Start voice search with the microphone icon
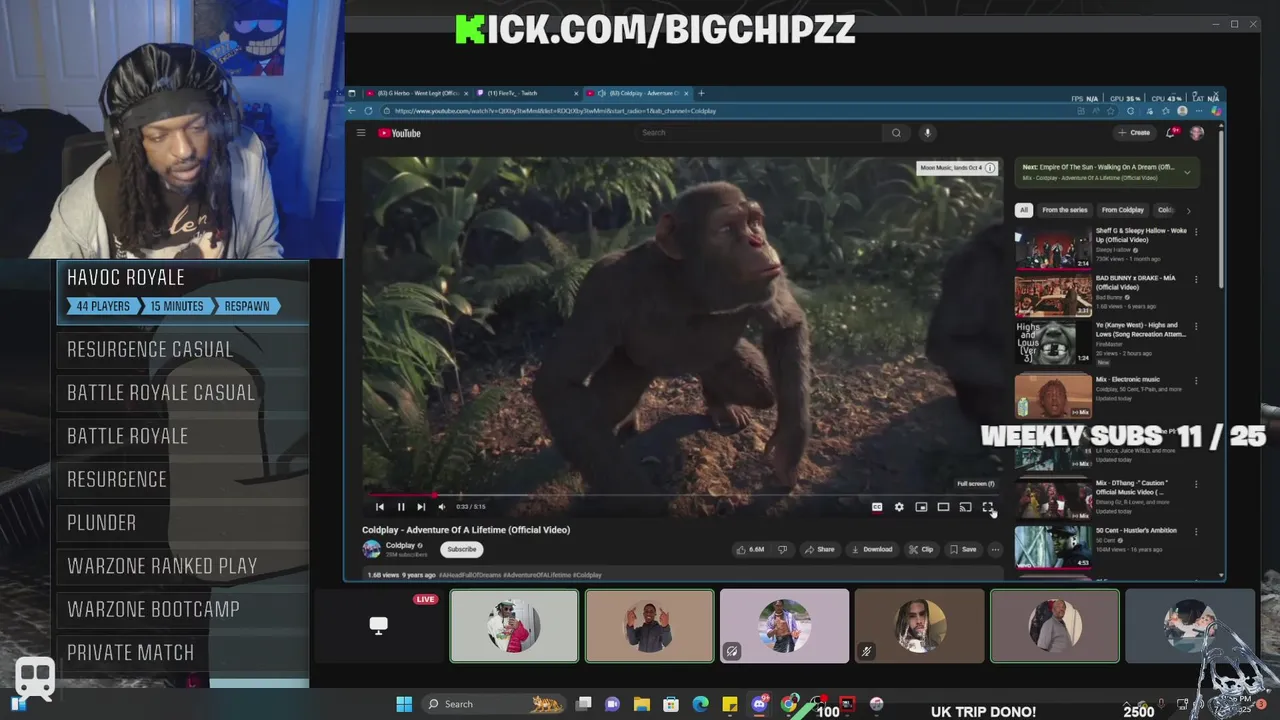 tap(927, 132)
